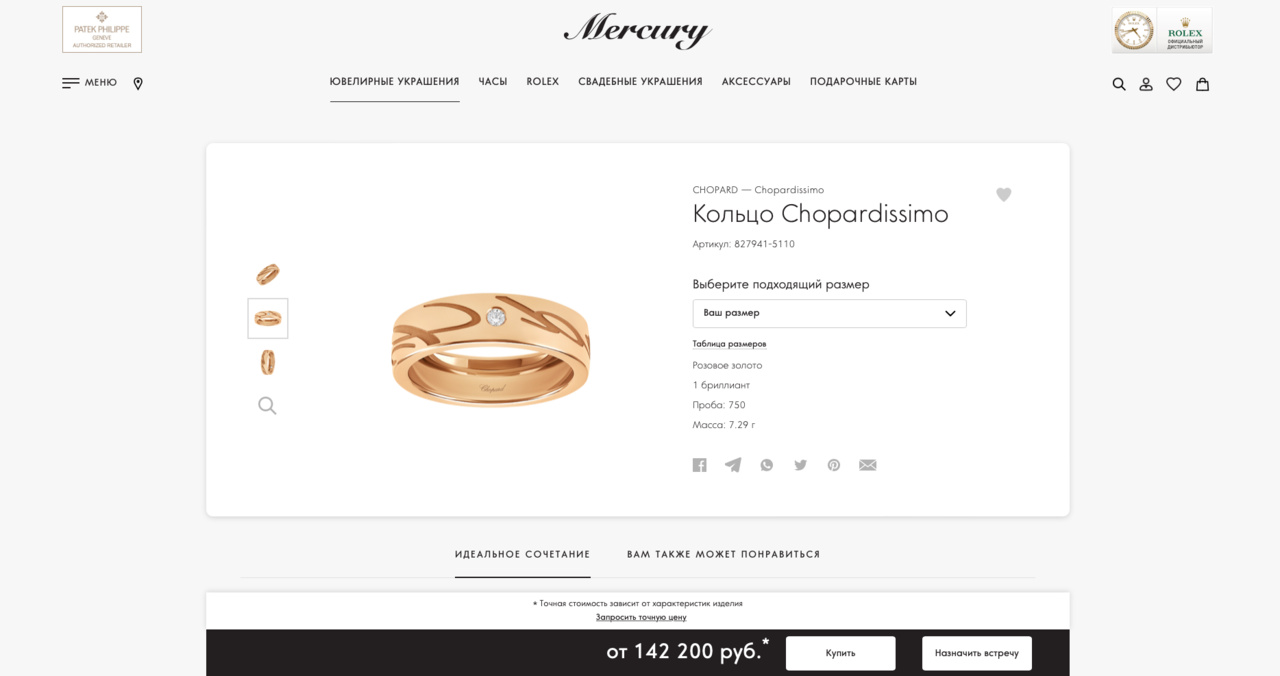
Task: Select the first ring thumbnail image
Action: (267, 273)
